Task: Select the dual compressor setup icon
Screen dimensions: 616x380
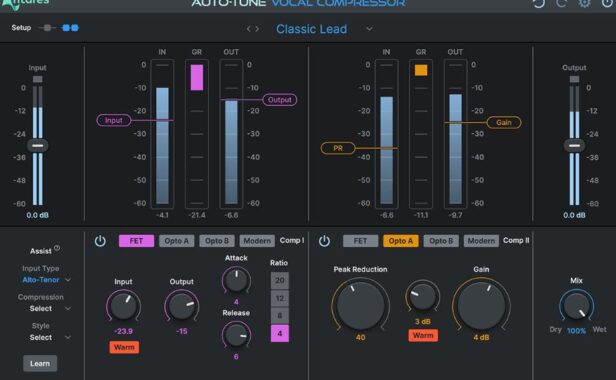Action: pos(71,28)
